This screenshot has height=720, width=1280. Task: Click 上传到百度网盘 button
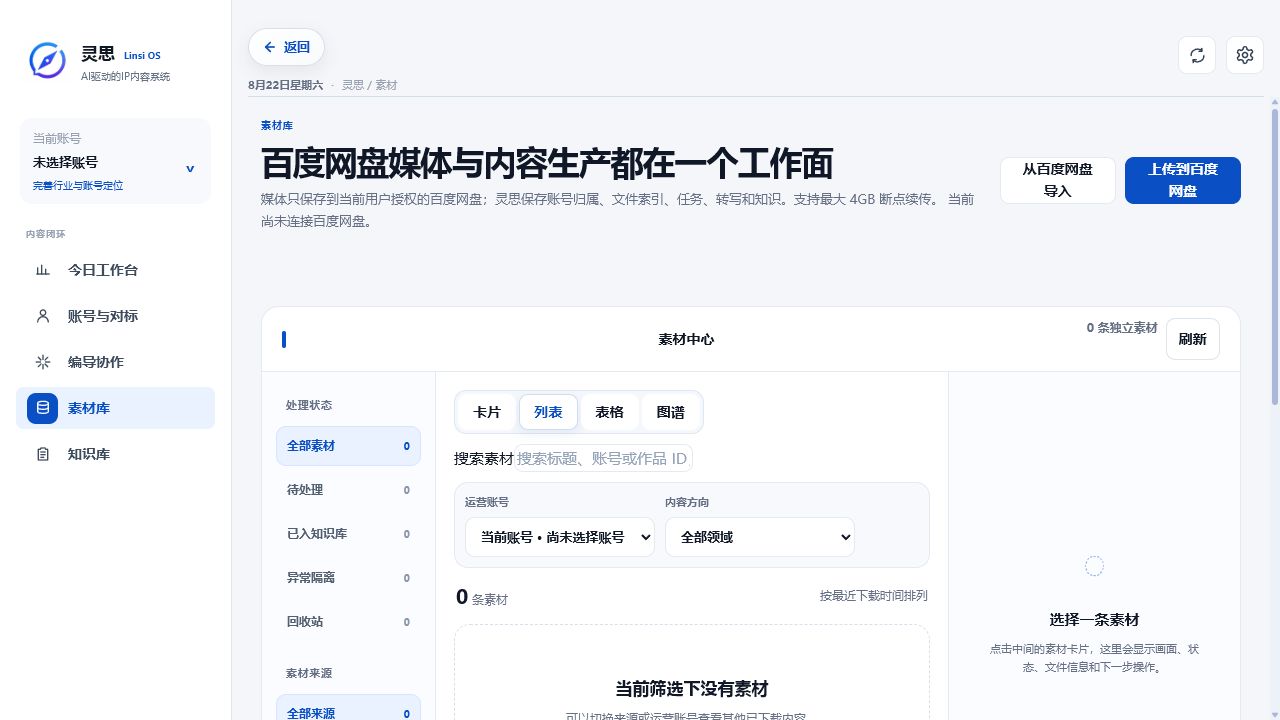point(1183,180)
